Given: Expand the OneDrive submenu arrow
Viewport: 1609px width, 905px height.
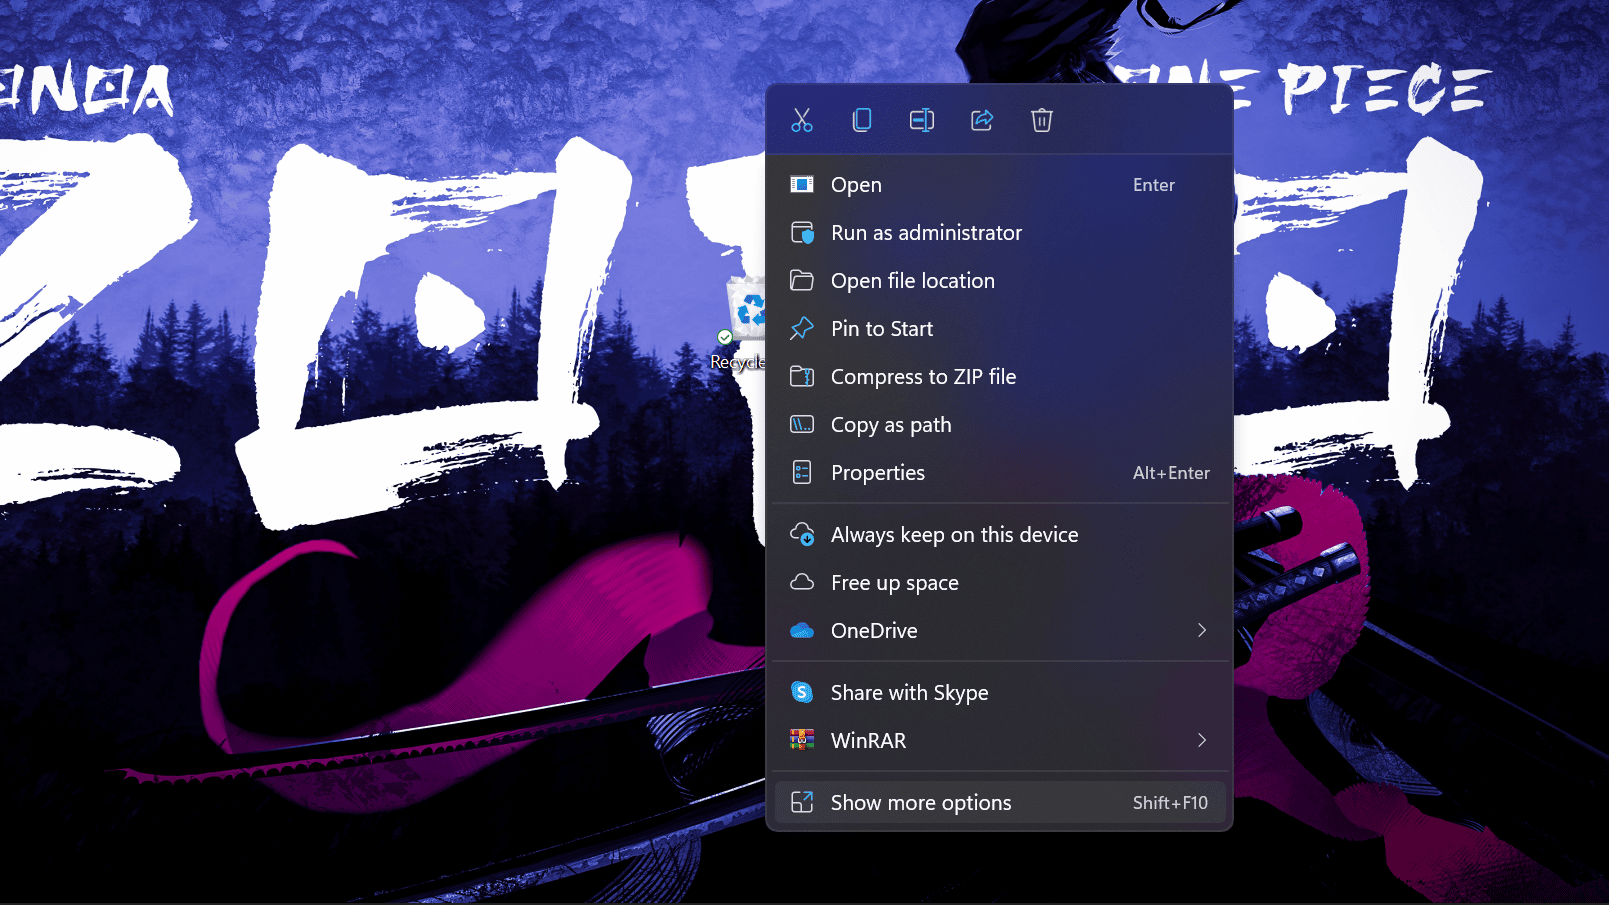Looking at the screenshot, I should point(1202,630).
